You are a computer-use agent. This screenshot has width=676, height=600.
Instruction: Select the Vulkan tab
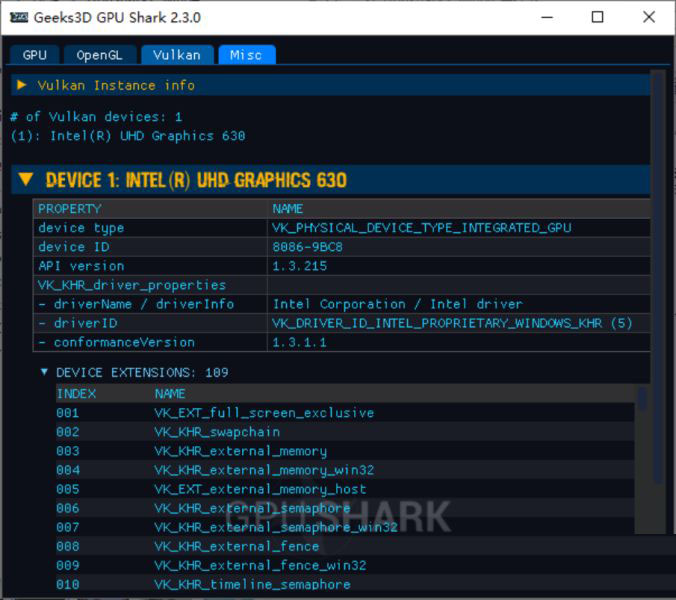(x=177, y=55)
